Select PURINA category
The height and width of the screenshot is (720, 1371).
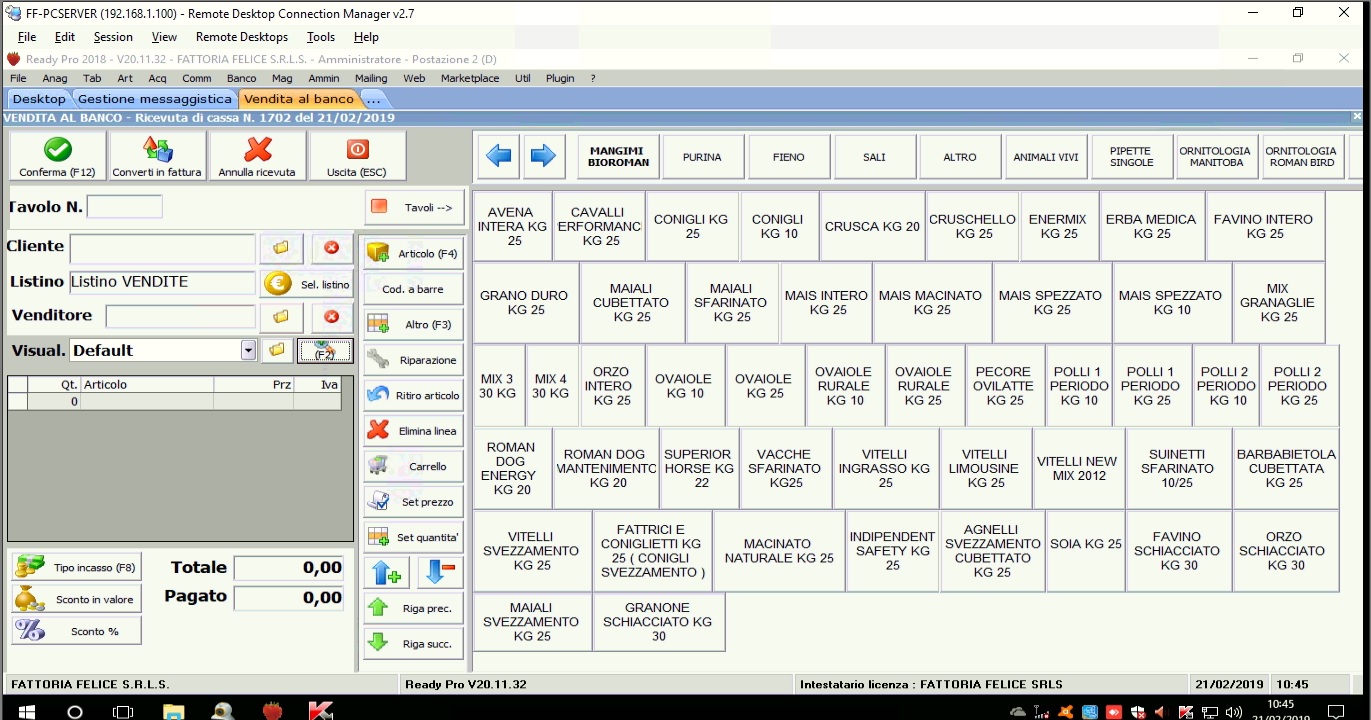[702, 157]
